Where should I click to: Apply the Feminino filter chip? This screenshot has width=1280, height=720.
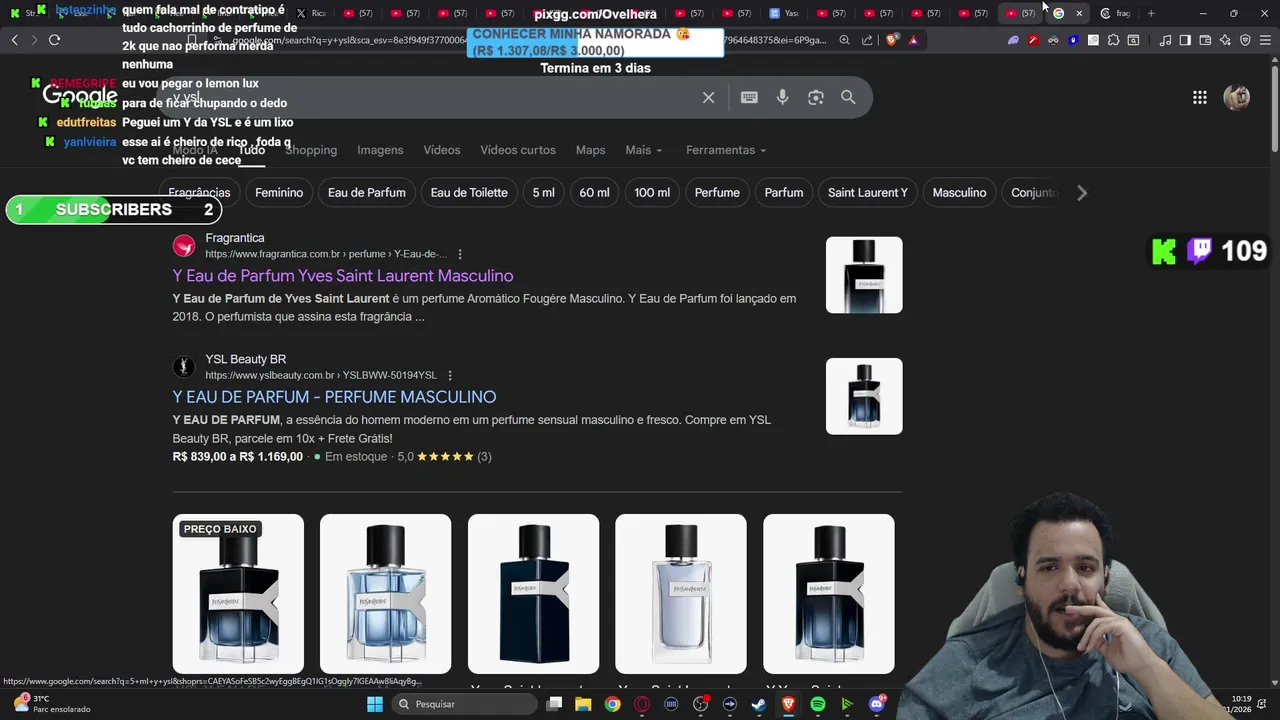pos(279,193)
